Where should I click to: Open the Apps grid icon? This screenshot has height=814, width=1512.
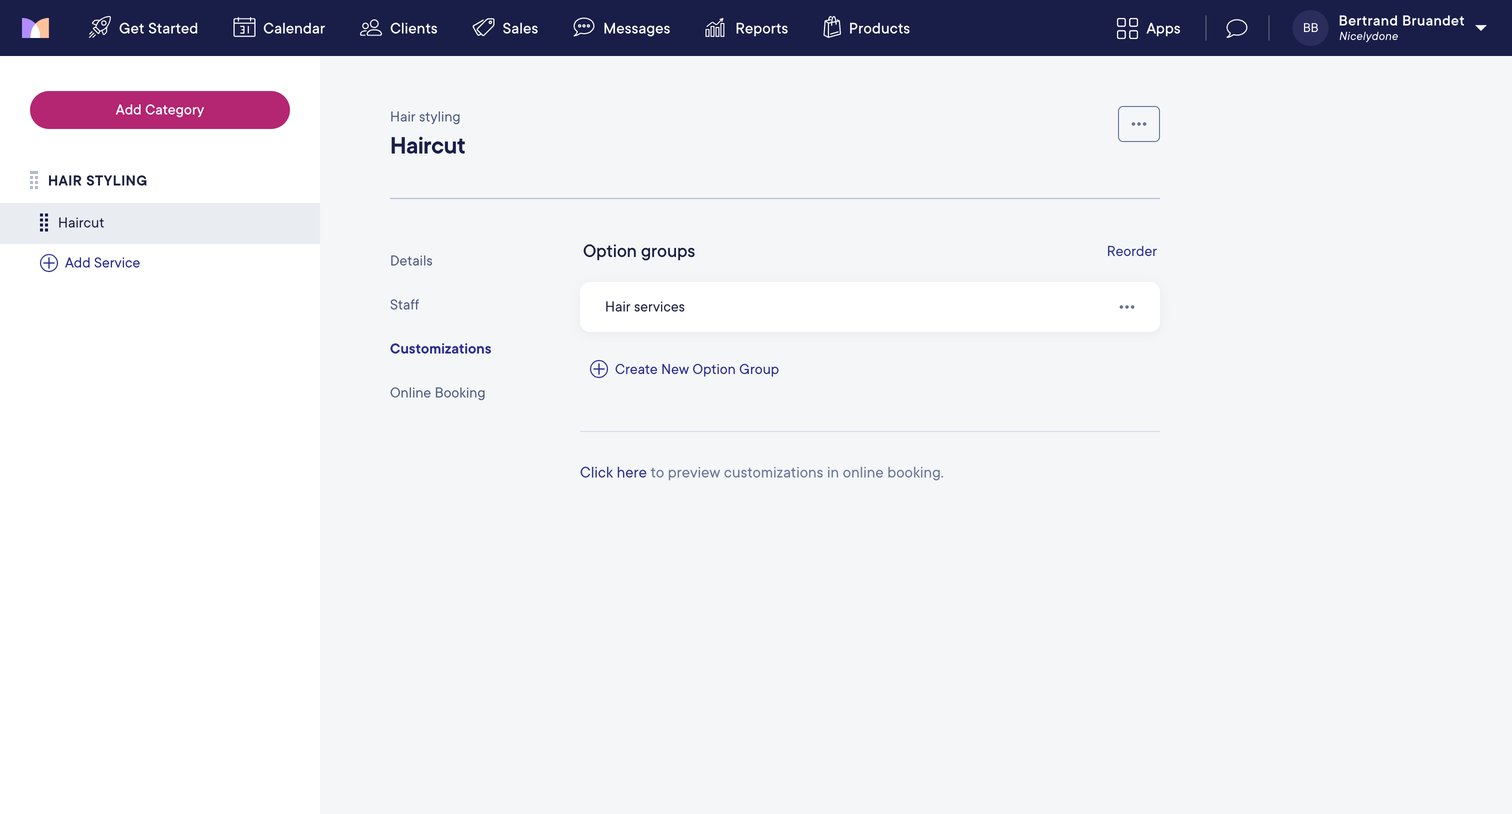pyautogui.click(x=1127, y=28)
